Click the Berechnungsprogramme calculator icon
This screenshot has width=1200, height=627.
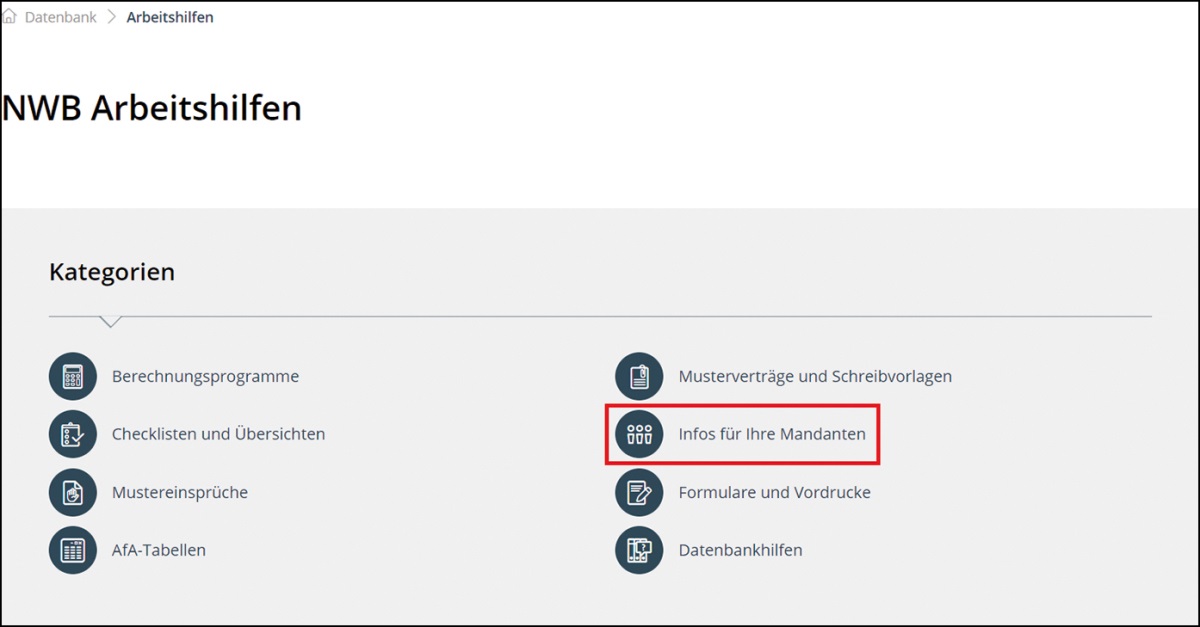click(73, 377)
